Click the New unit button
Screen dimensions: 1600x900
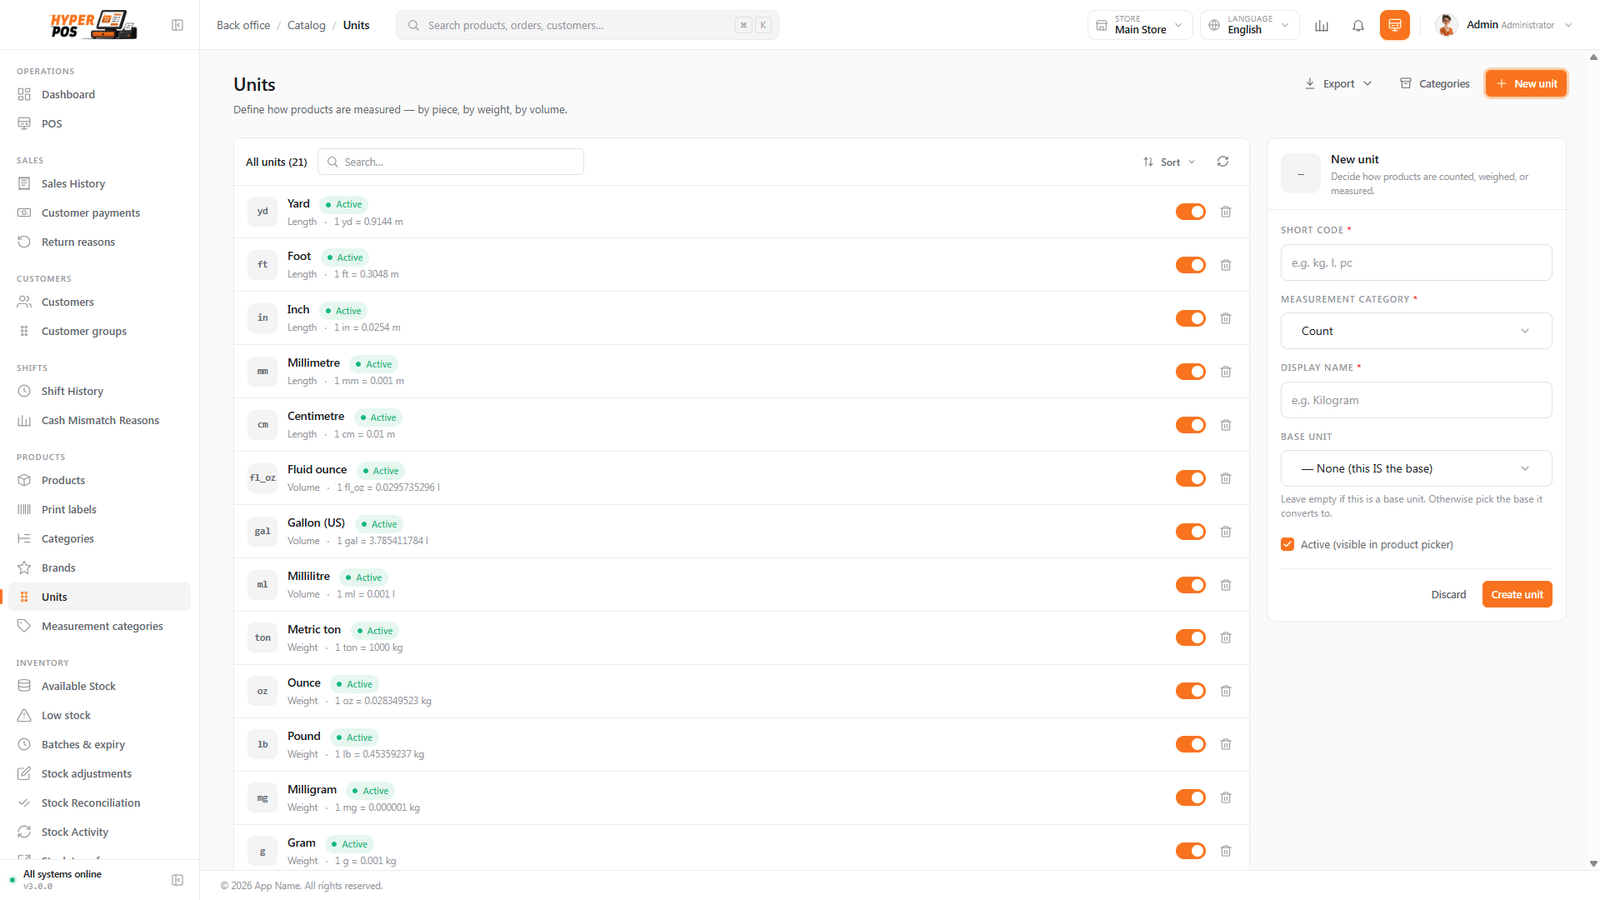1526,84
